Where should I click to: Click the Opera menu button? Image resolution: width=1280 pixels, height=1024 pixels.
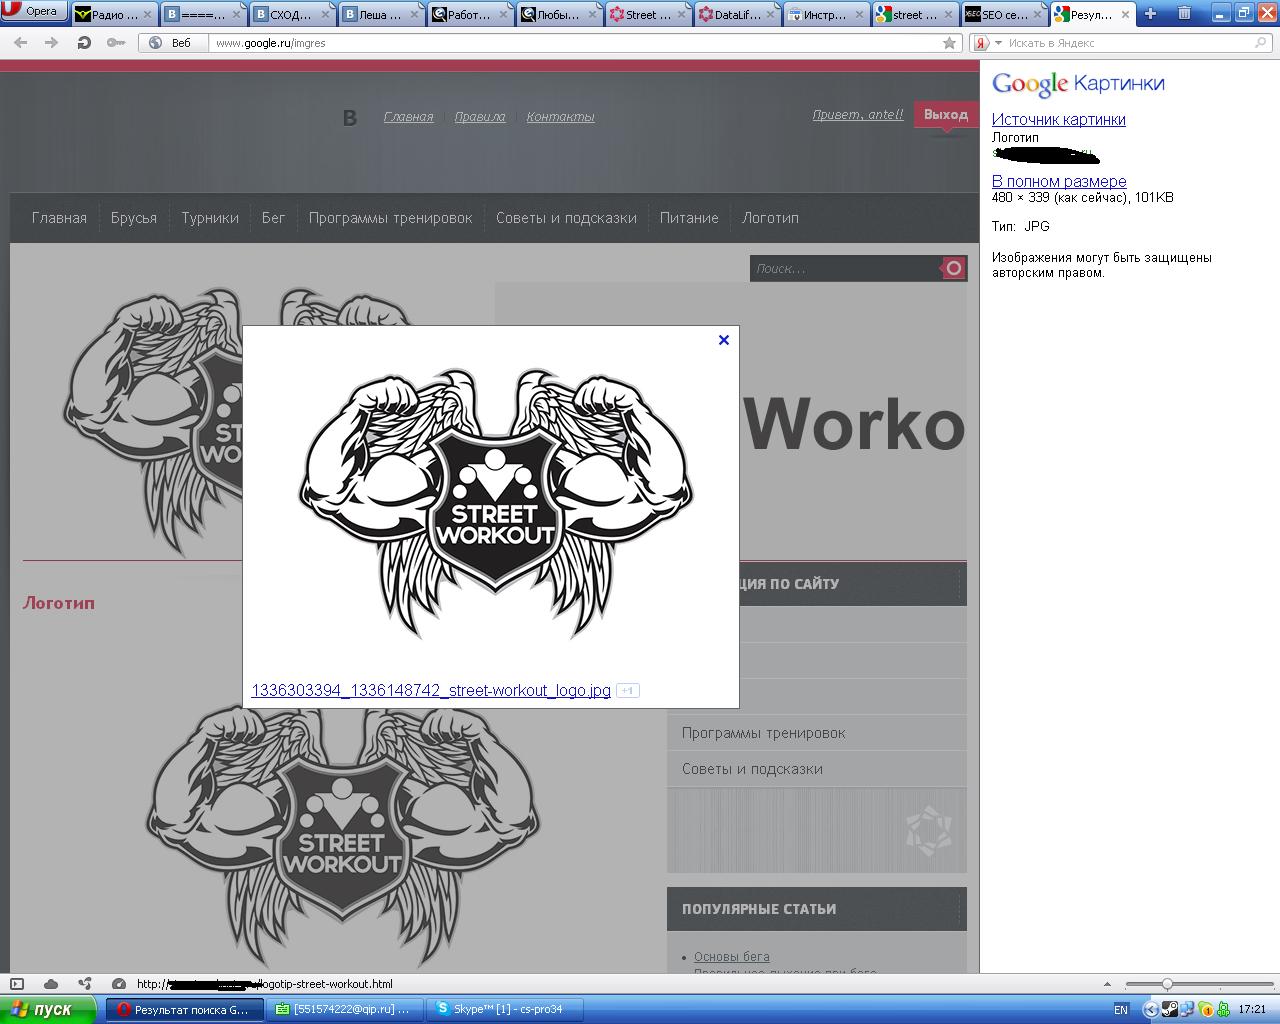[x=34, y=12]
